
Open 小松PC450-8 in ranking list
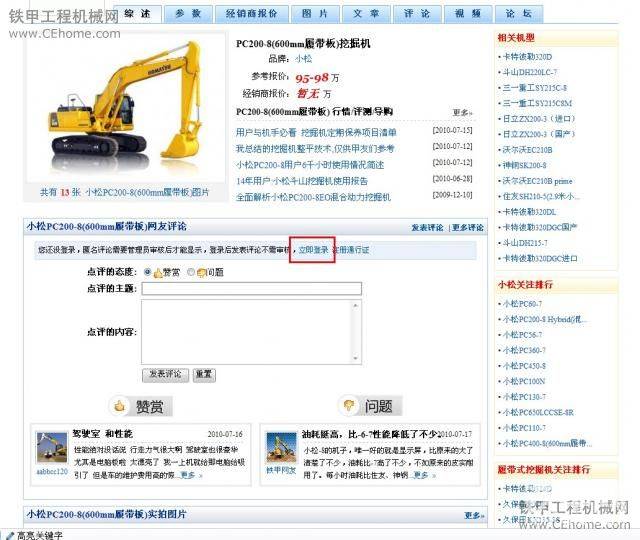click(x=524, y=366)
